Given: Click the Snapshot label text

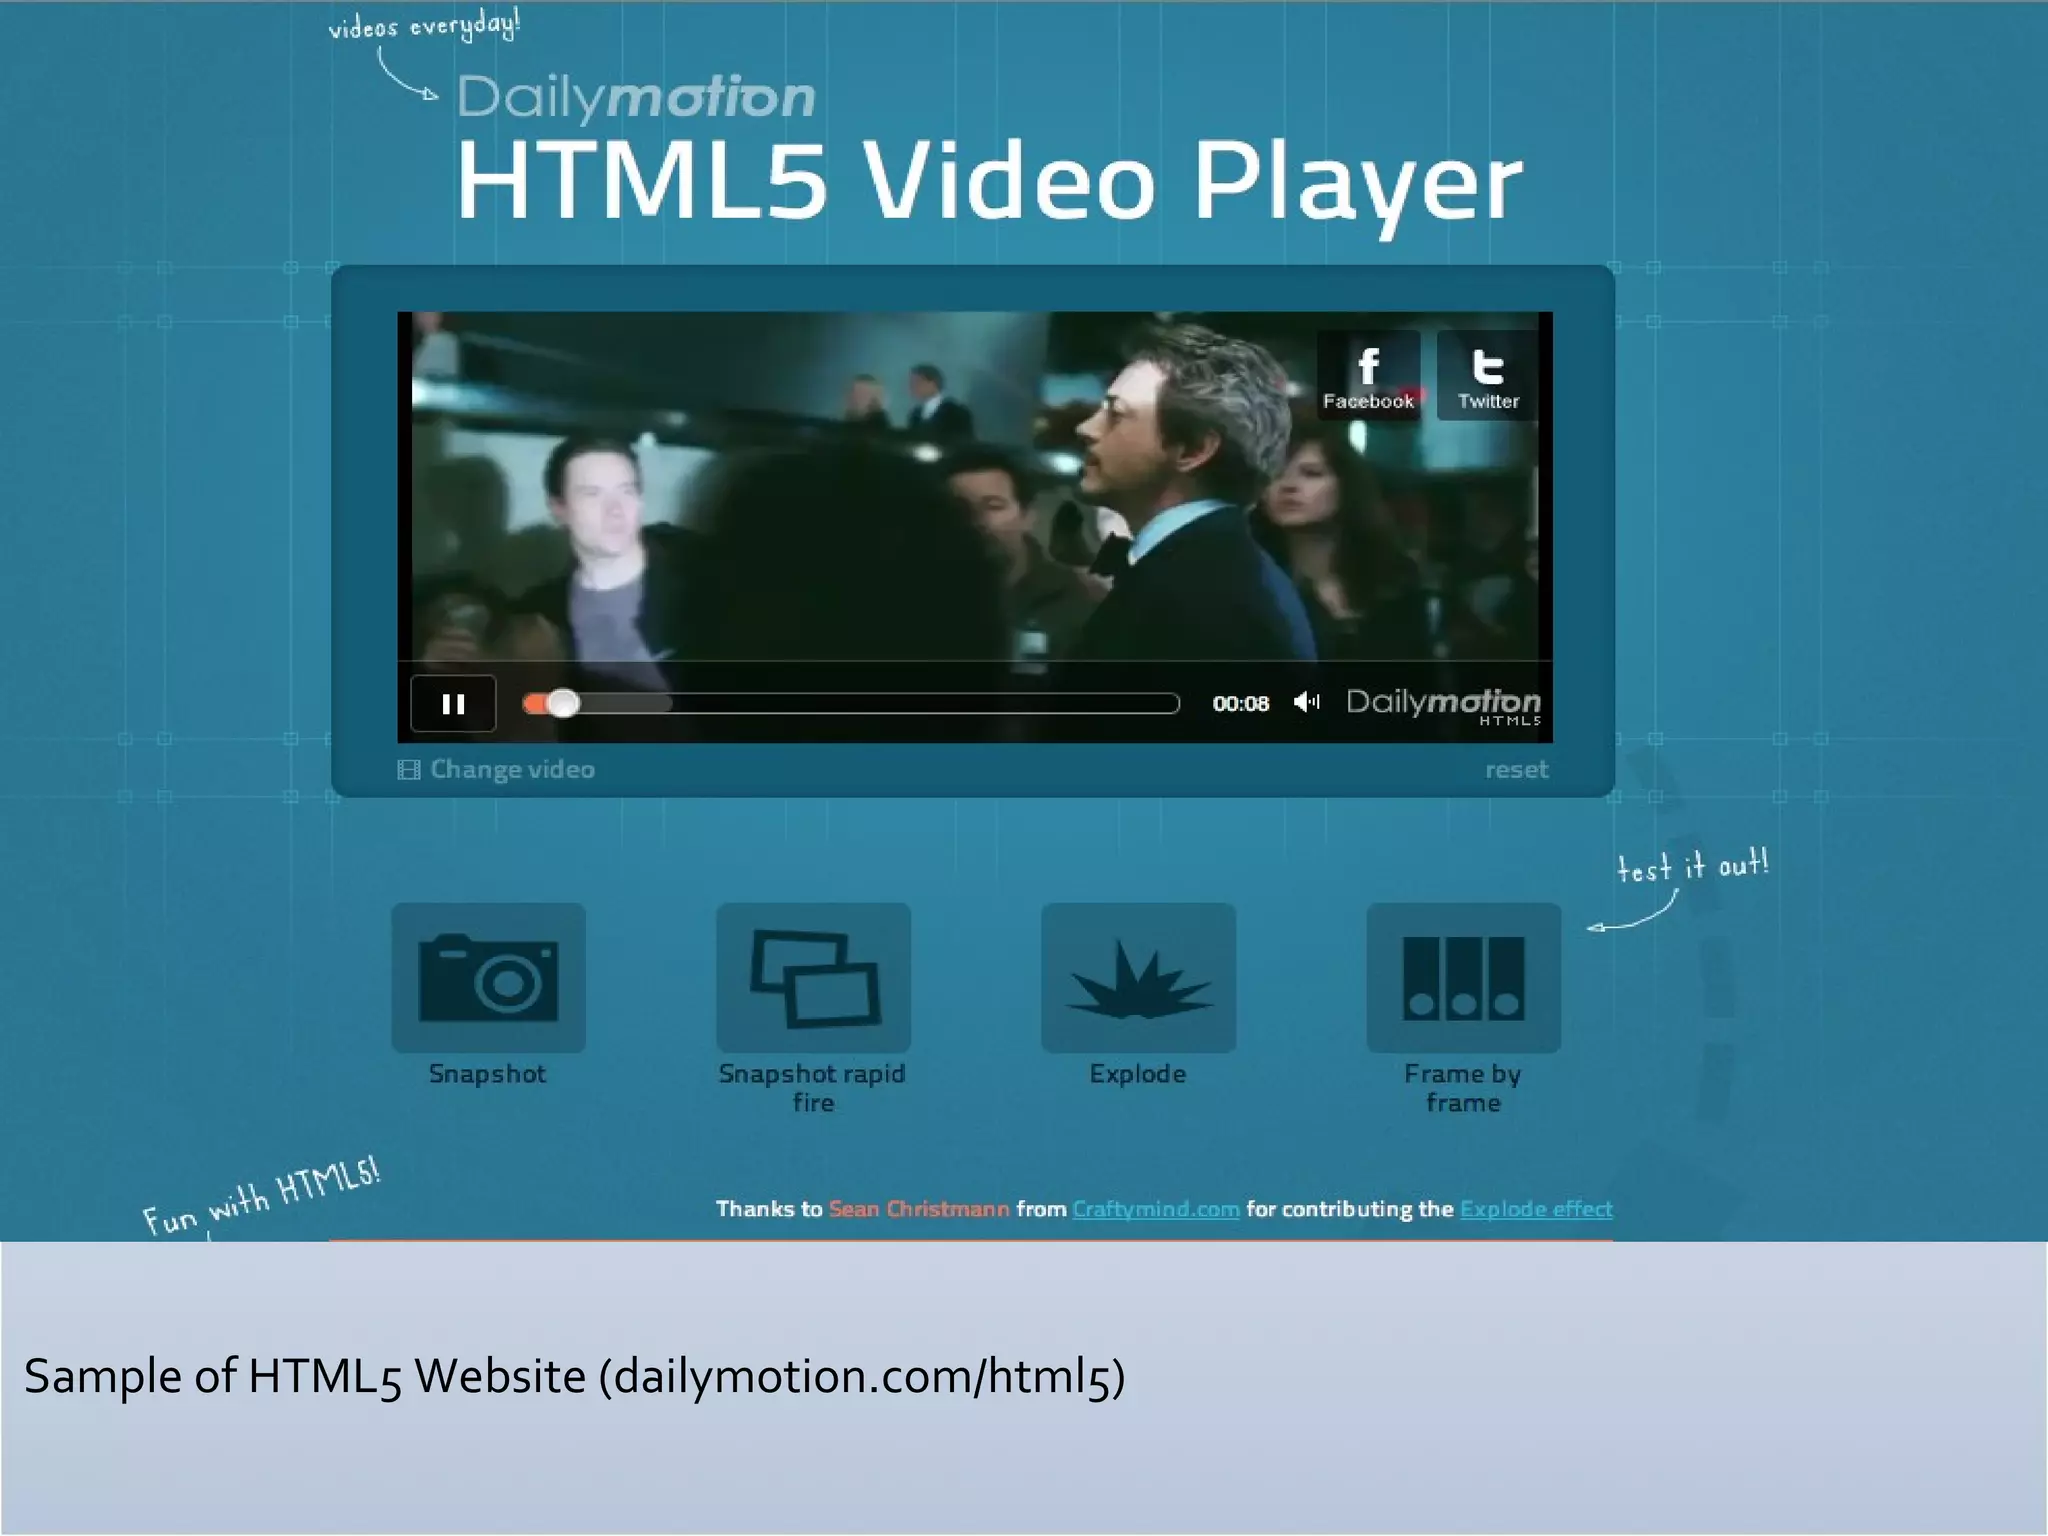Looking at the screenshot, I should click(487, 1074).
